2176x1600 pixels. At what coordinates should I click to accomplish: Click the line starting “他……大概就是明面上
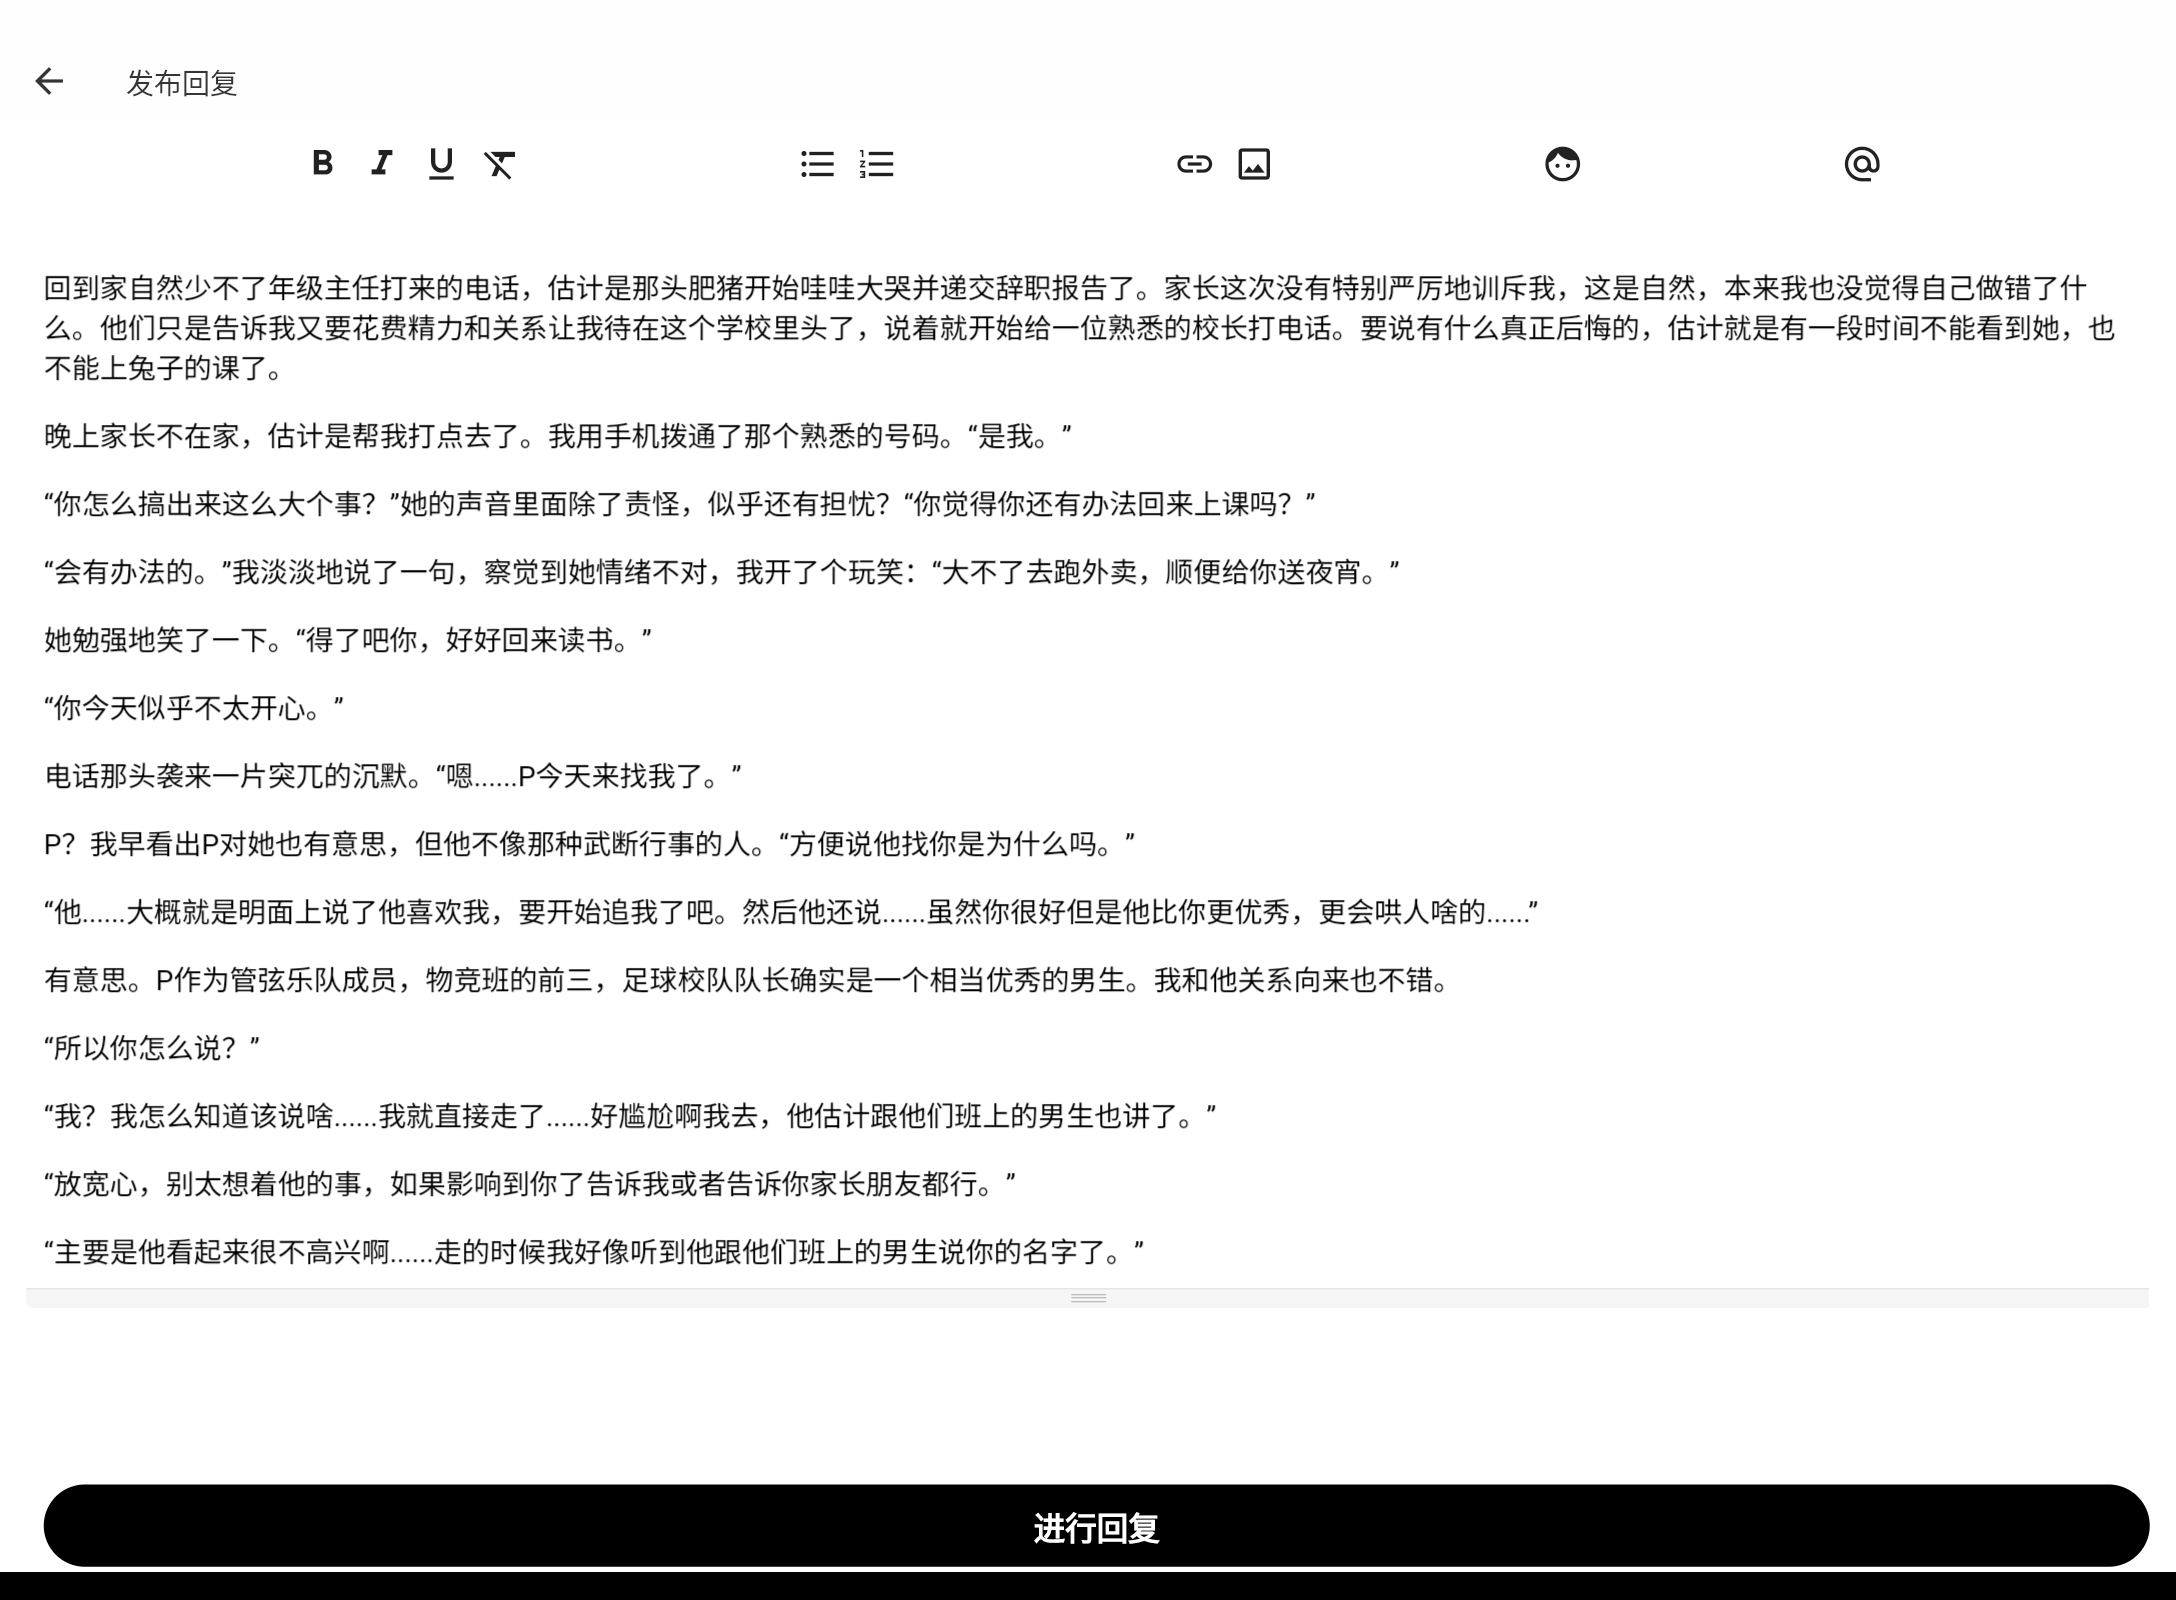(x=791, y=912)
